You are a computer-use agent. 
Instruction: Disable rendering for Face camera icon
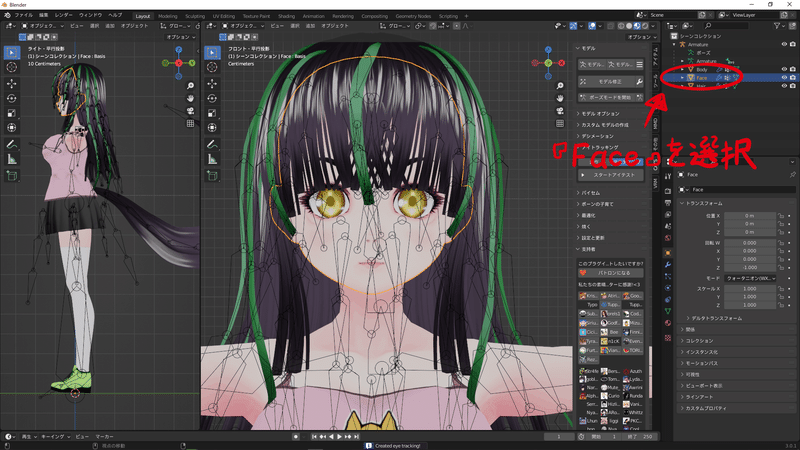pos(793,78)
